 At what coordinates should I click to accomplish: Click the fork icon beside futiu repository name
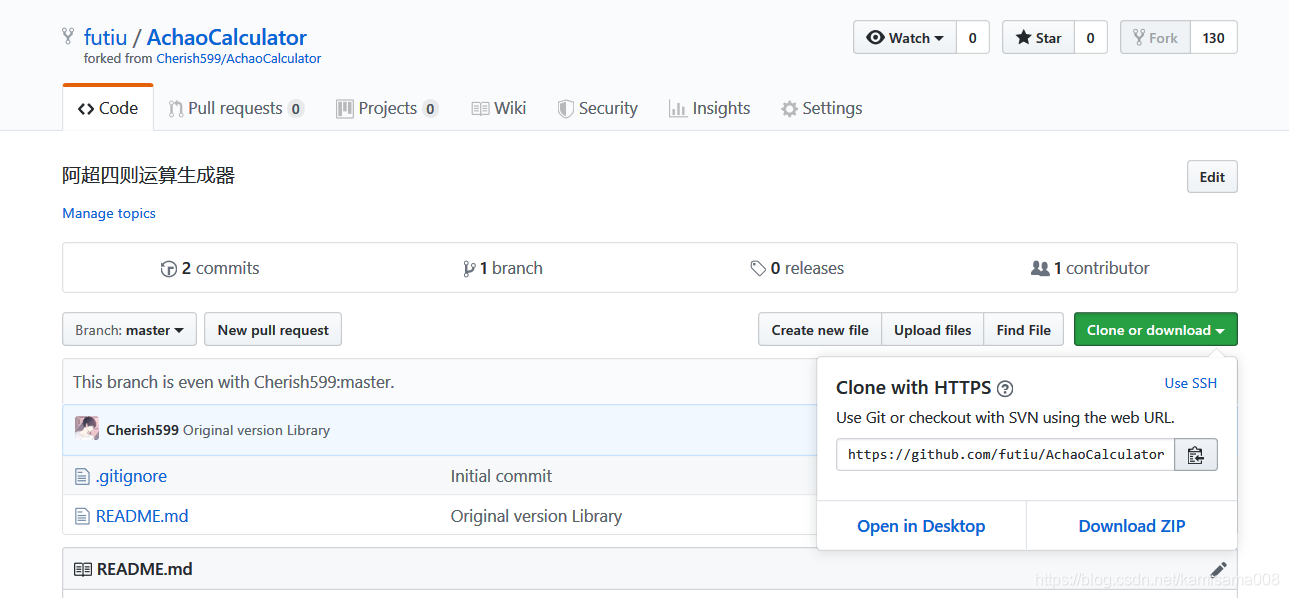(x=68, y=37)
